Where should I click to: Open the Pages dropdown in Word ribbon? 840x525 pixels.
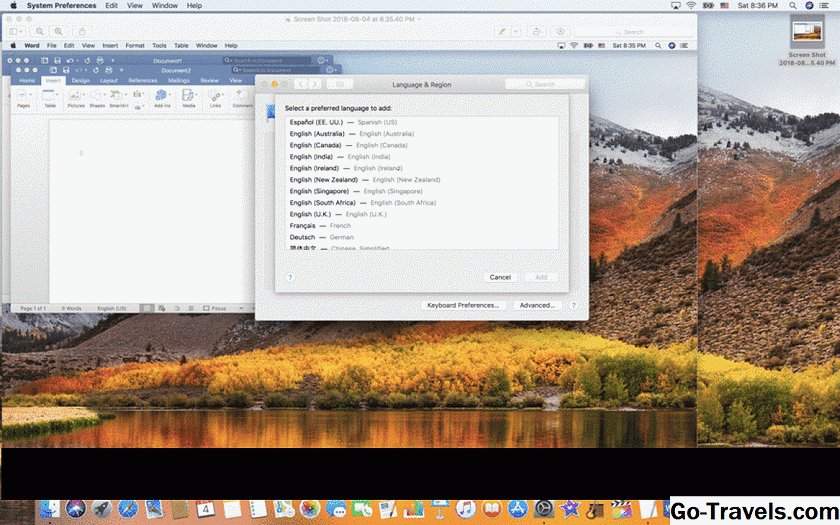23,96
